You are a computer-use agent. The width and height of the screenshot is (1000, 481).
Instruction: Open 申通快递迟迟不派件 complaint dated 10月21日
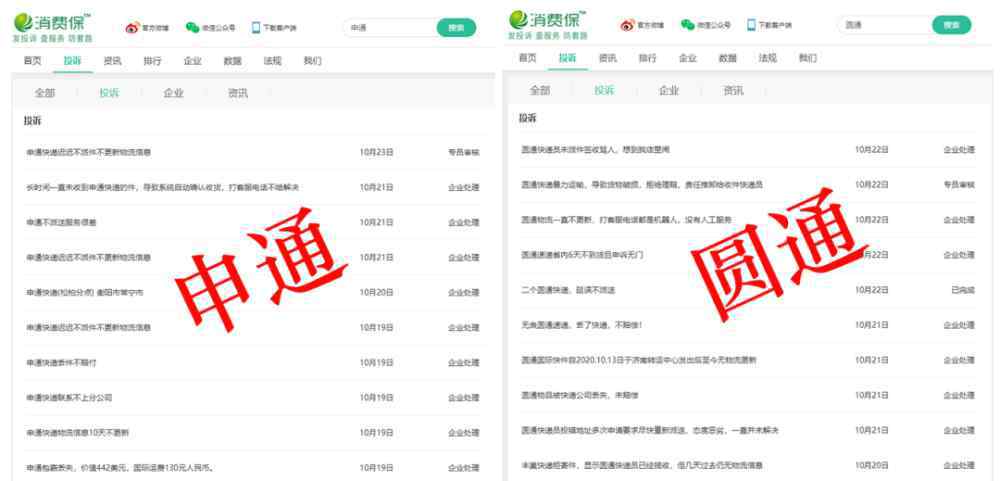tap(89, 258)
